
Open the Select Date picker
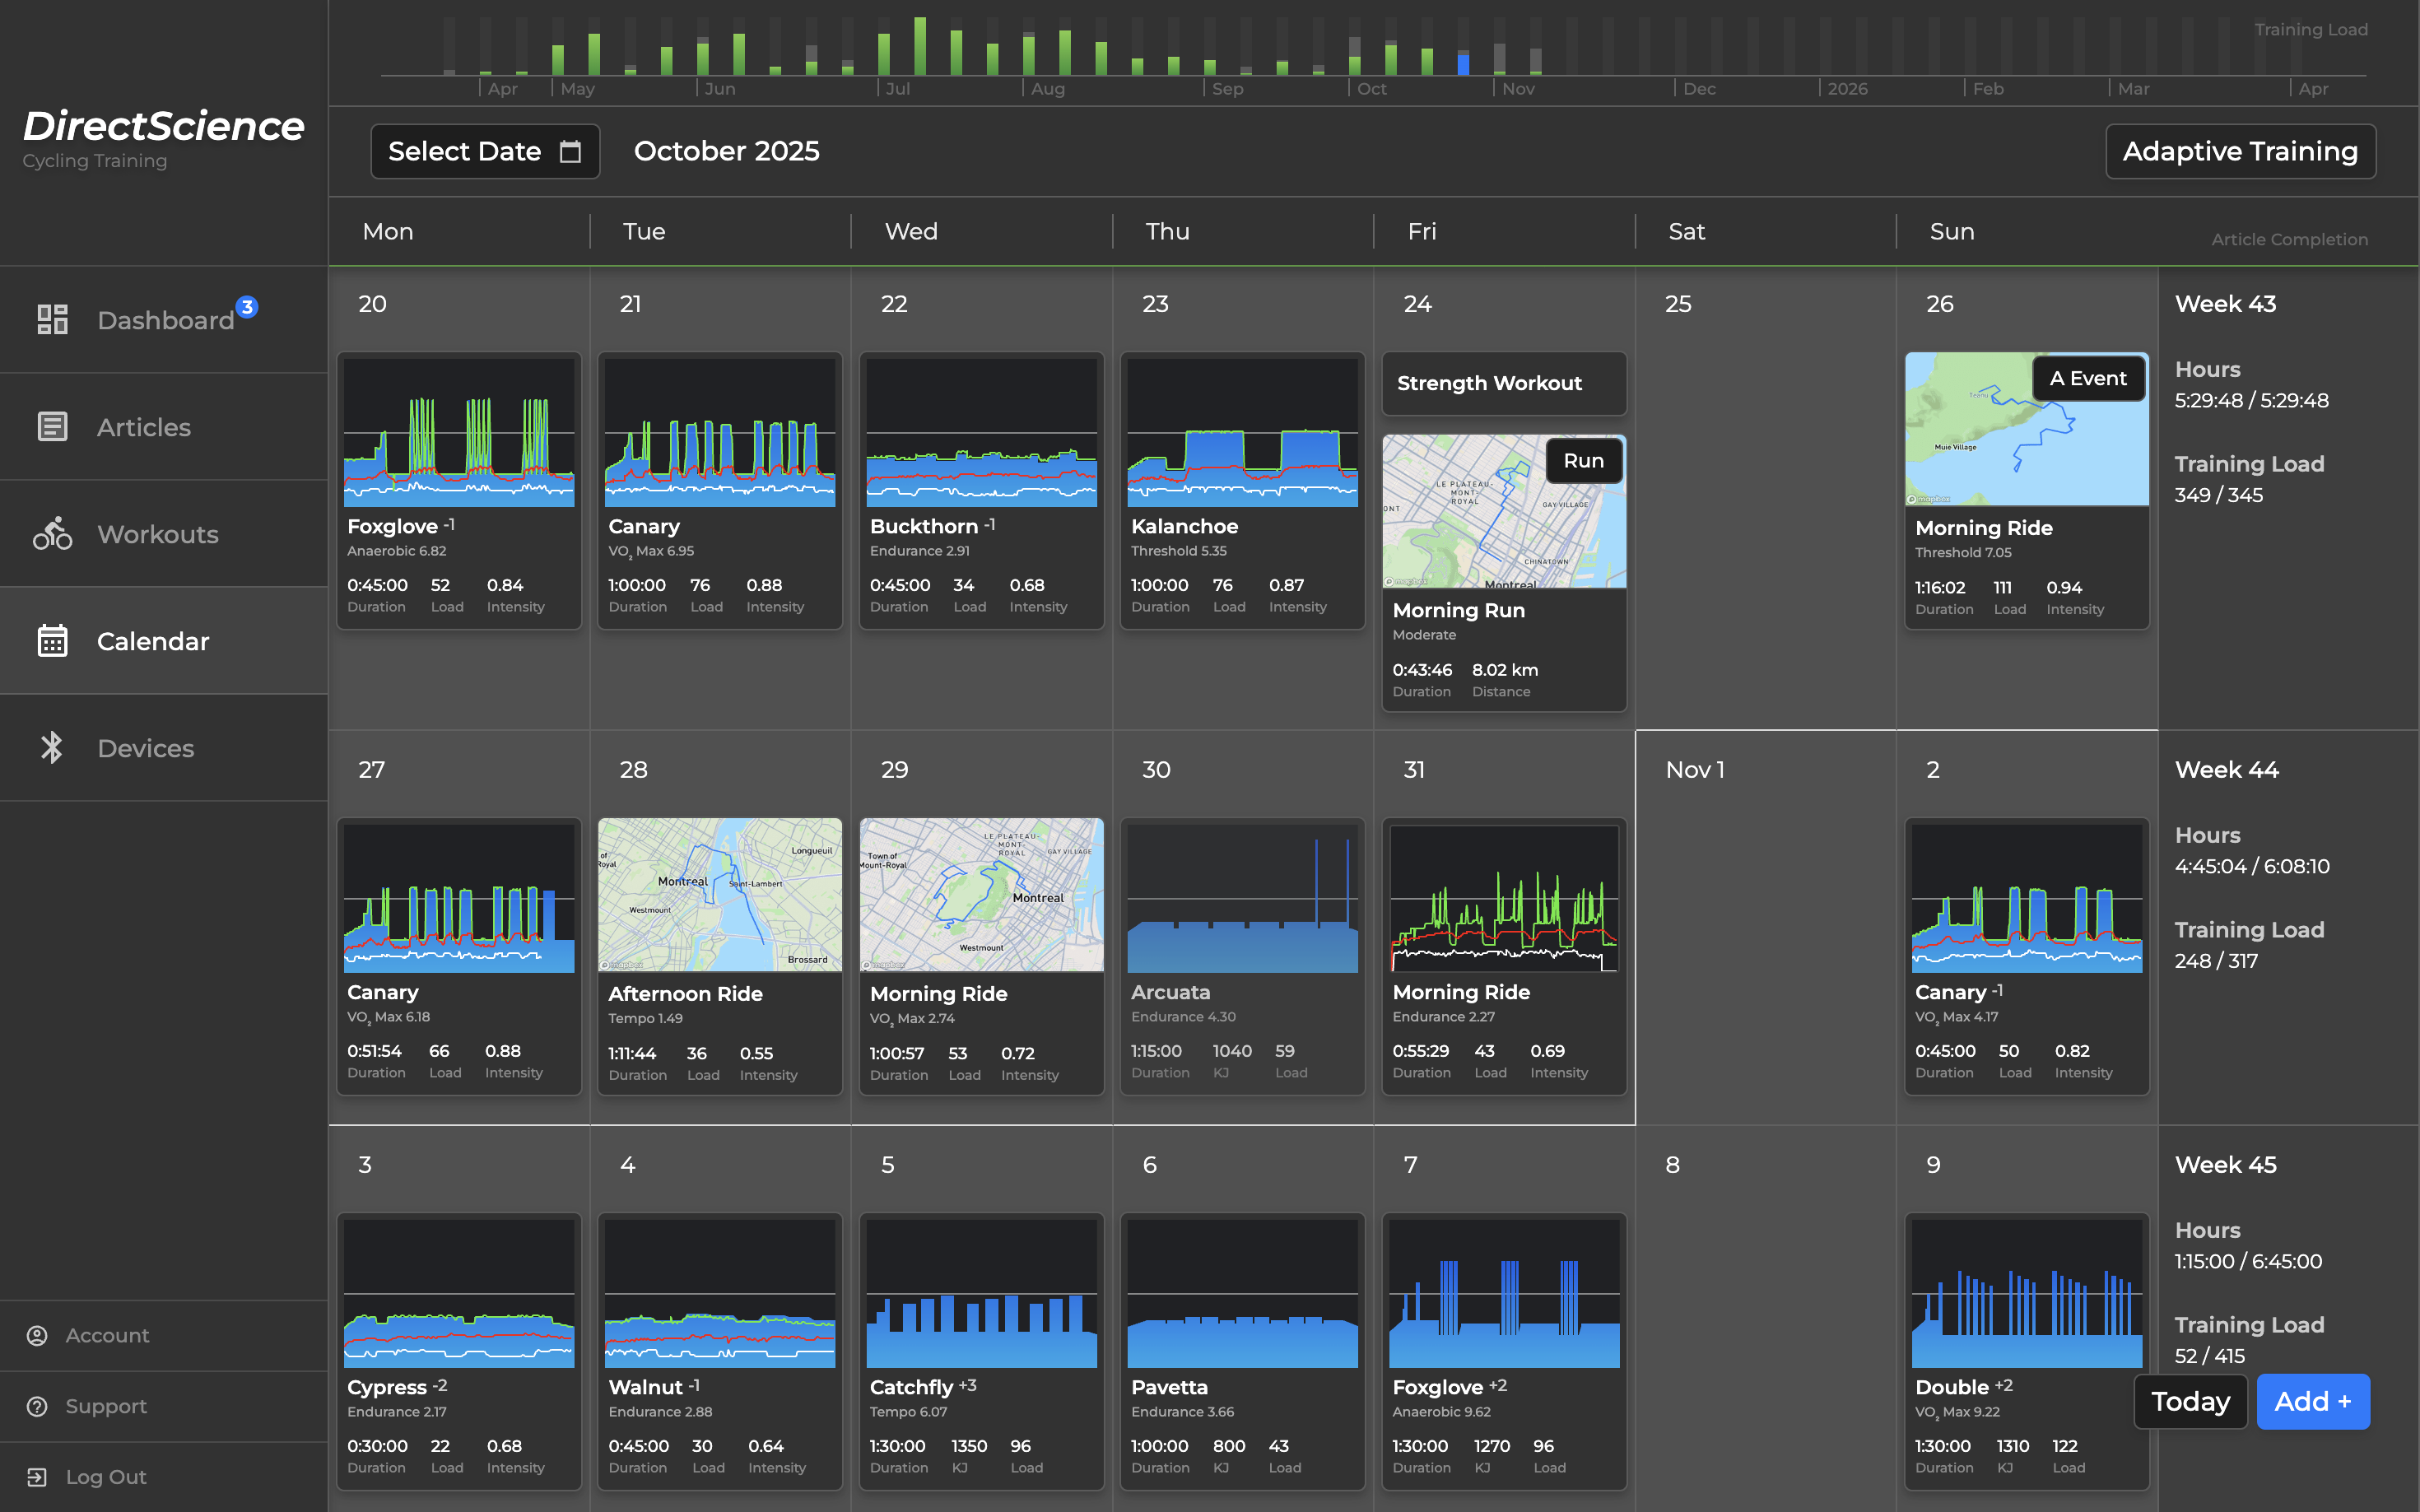485,151
